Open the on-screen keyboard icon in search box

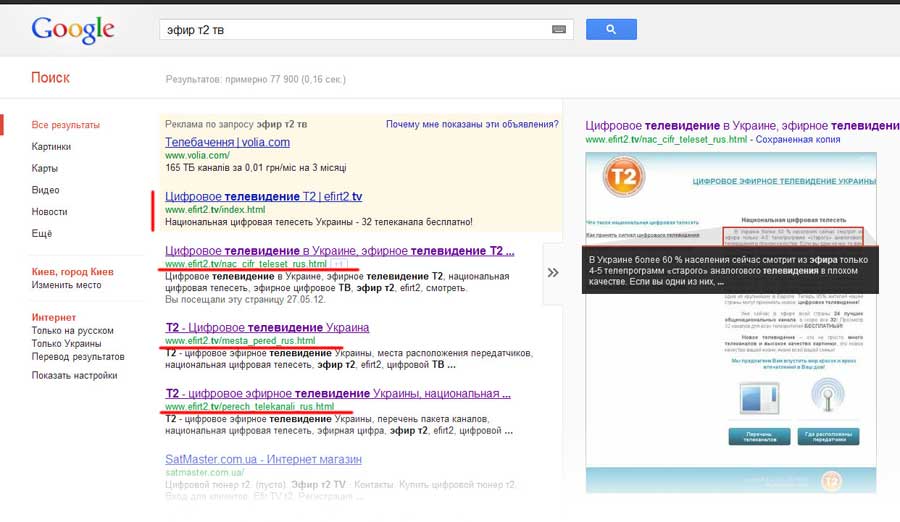558,29
